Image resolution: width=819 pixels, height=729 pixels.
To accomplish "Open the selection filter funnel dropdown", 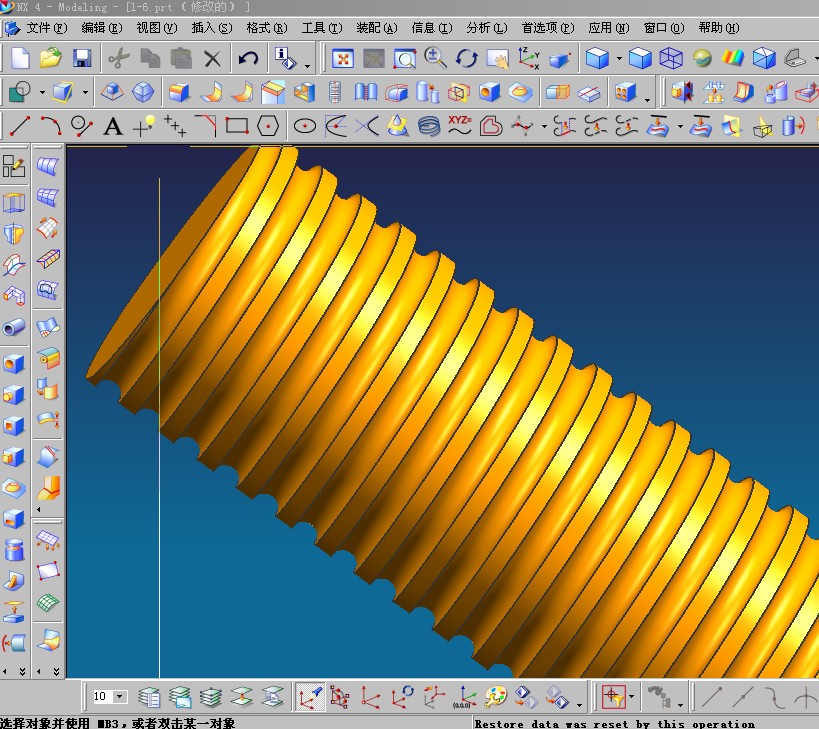I will pyautogui.click(x=631, y=697).
